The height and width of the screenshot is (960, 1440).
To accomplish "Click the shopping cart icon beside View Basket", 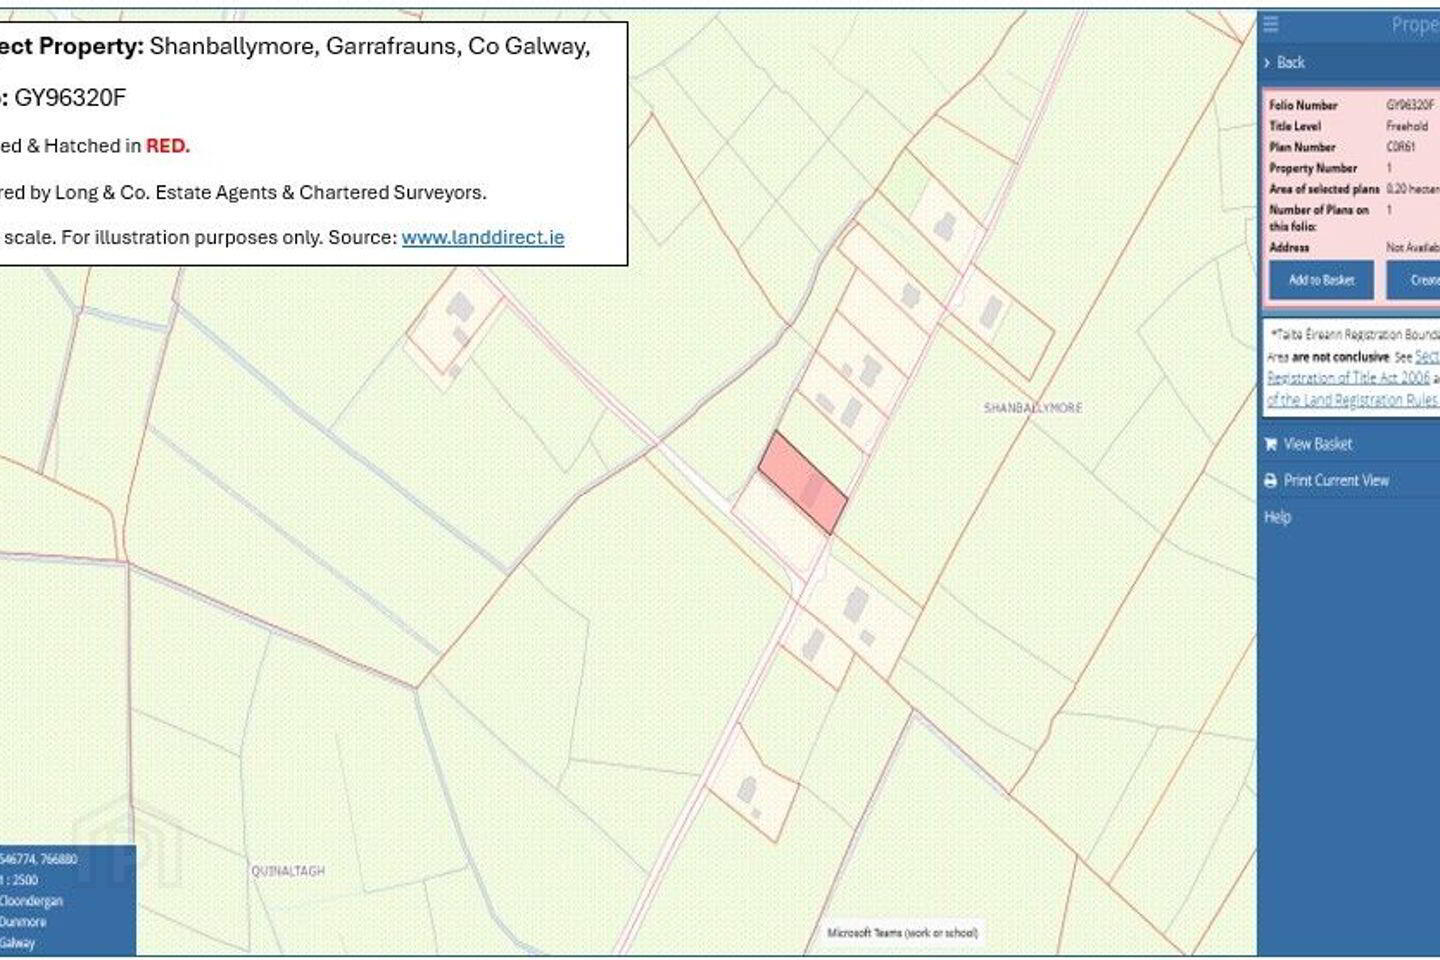I will coord(1271,444).
